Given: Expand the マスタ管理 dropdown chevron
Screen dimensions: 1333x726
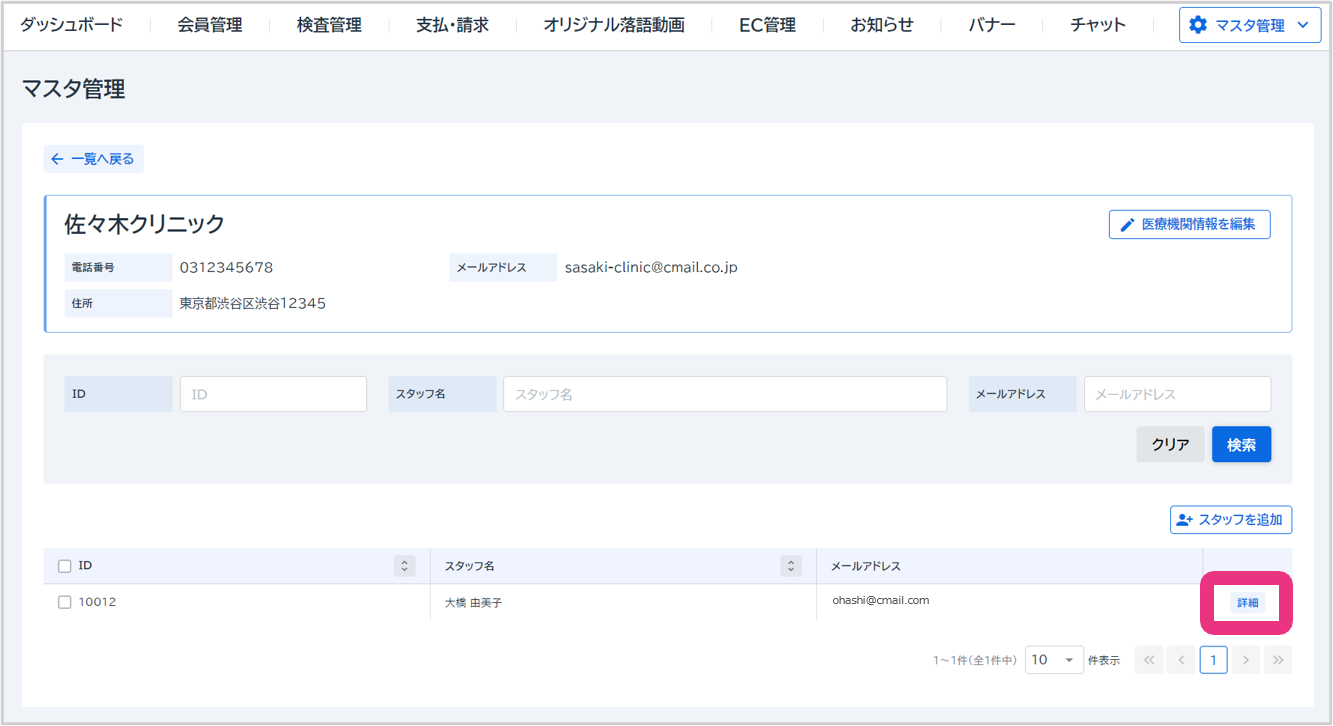Looking at the screenshot, I should click(x=1301, y=25).
